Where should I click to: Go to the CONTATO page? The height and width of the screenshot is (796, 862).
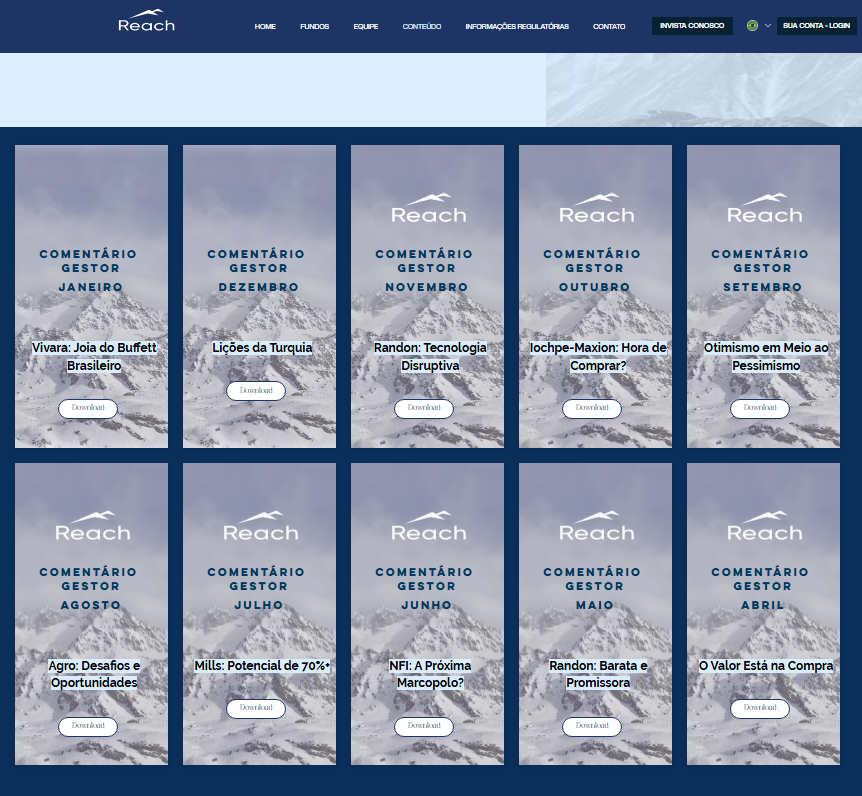(609, 26)
